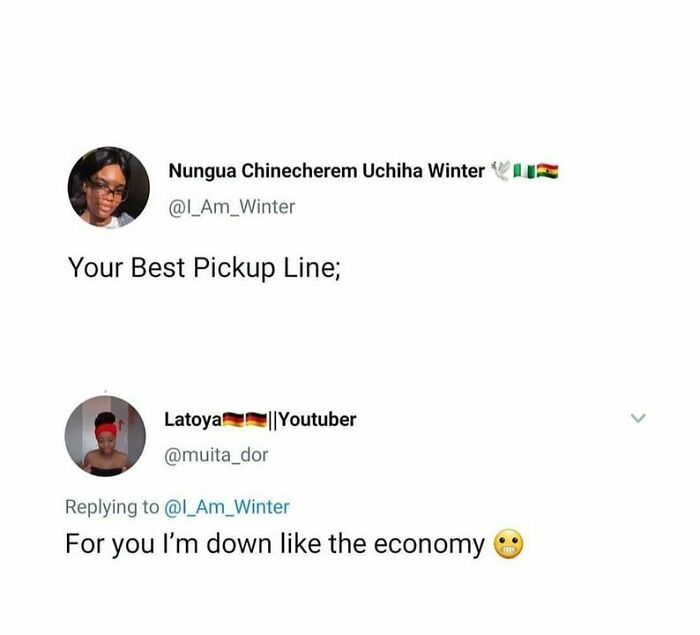
Task: Click the word 'Winter' in the top display name
Action: tap(456, 171)
